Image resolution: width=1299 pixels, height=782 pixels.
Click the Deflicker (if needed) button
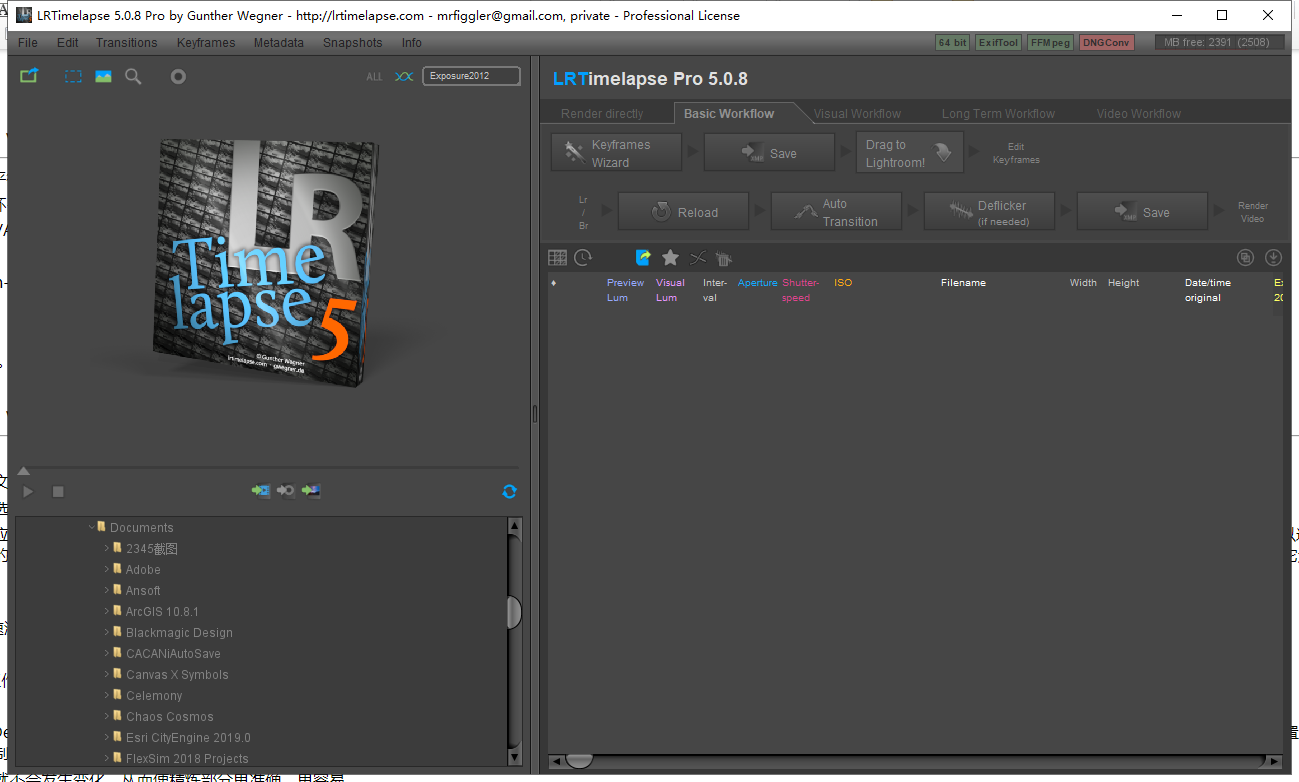point(989,212)
